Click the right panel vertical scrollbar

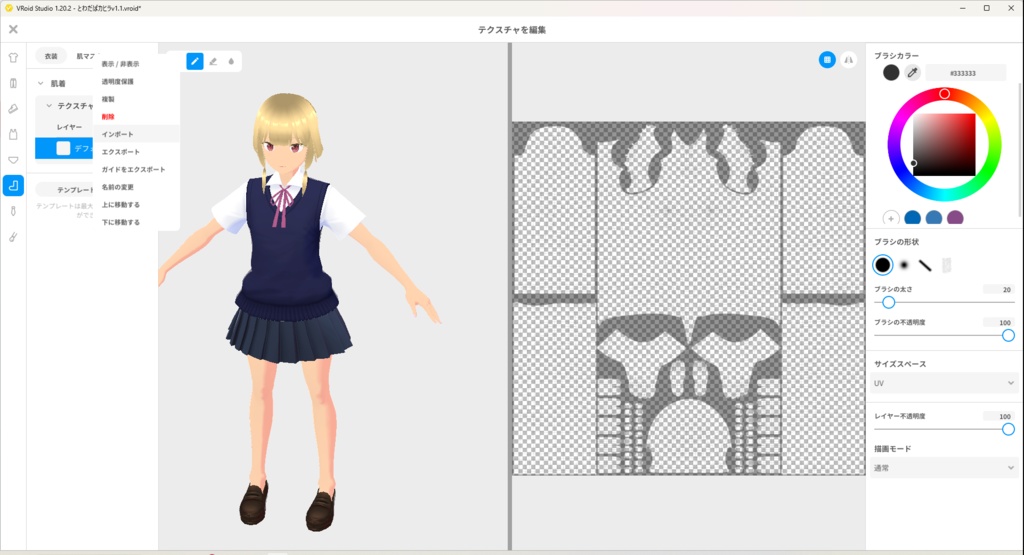click(x=1020, y=149)
